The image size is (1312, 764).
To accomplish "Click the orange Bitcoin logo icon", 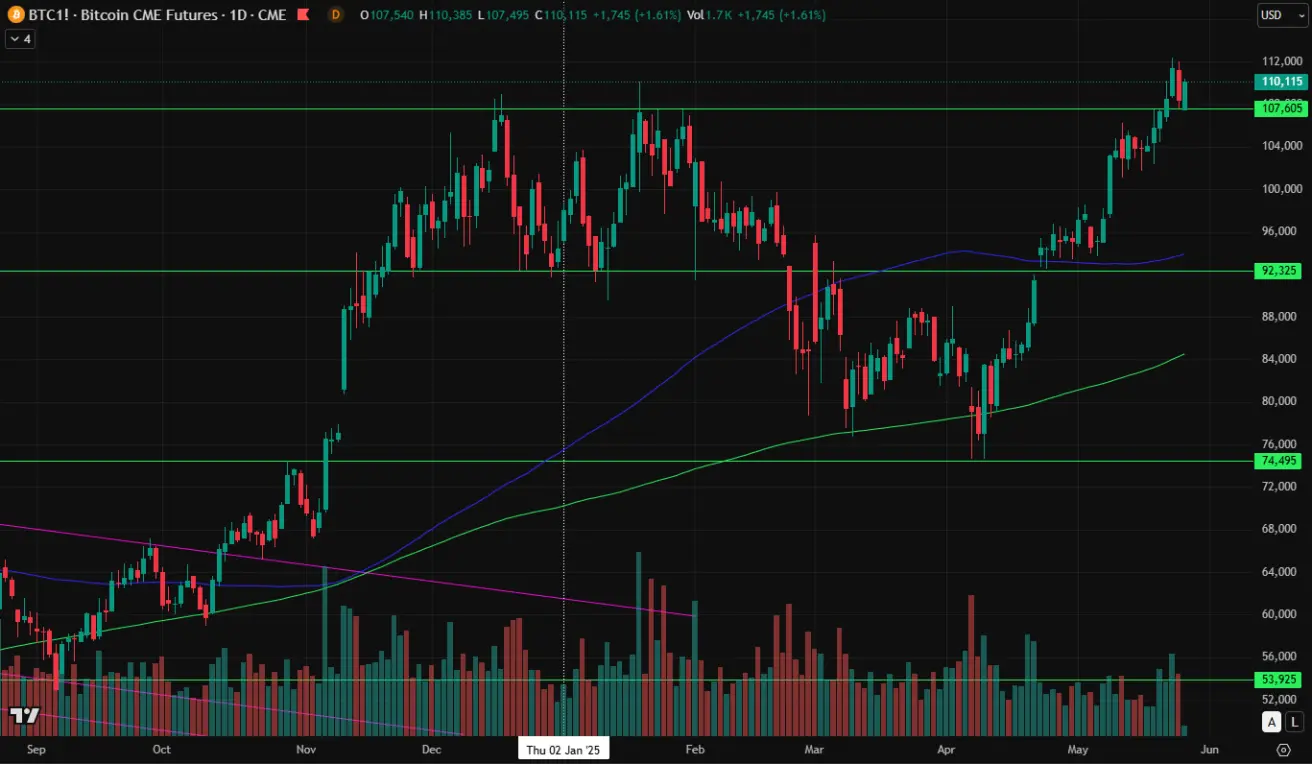I will coord(14,15).
